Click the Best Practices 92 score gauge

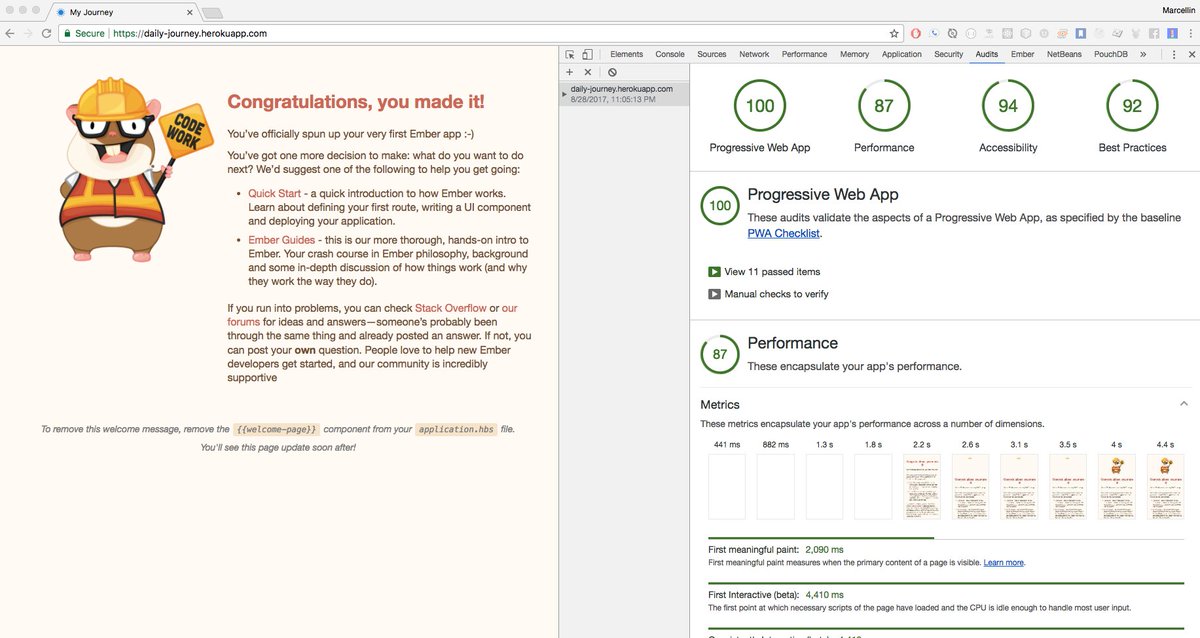tap(1132, 106)
